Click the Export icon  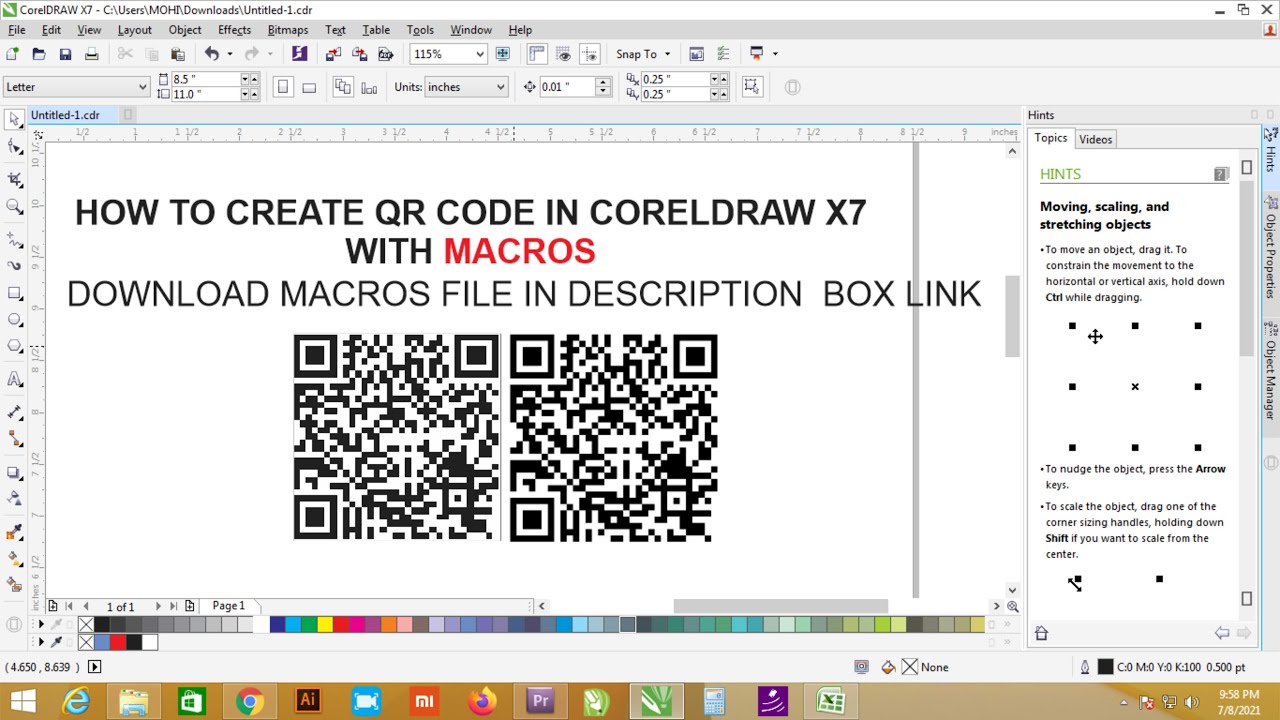(x=359, y=54)
